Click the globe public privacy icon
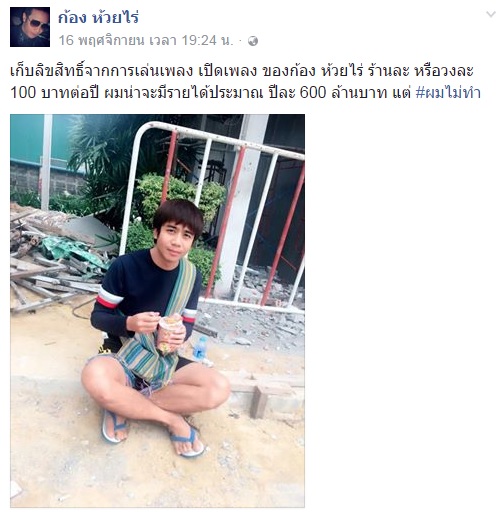The image size is (496, 519). (x=253, y=41)
